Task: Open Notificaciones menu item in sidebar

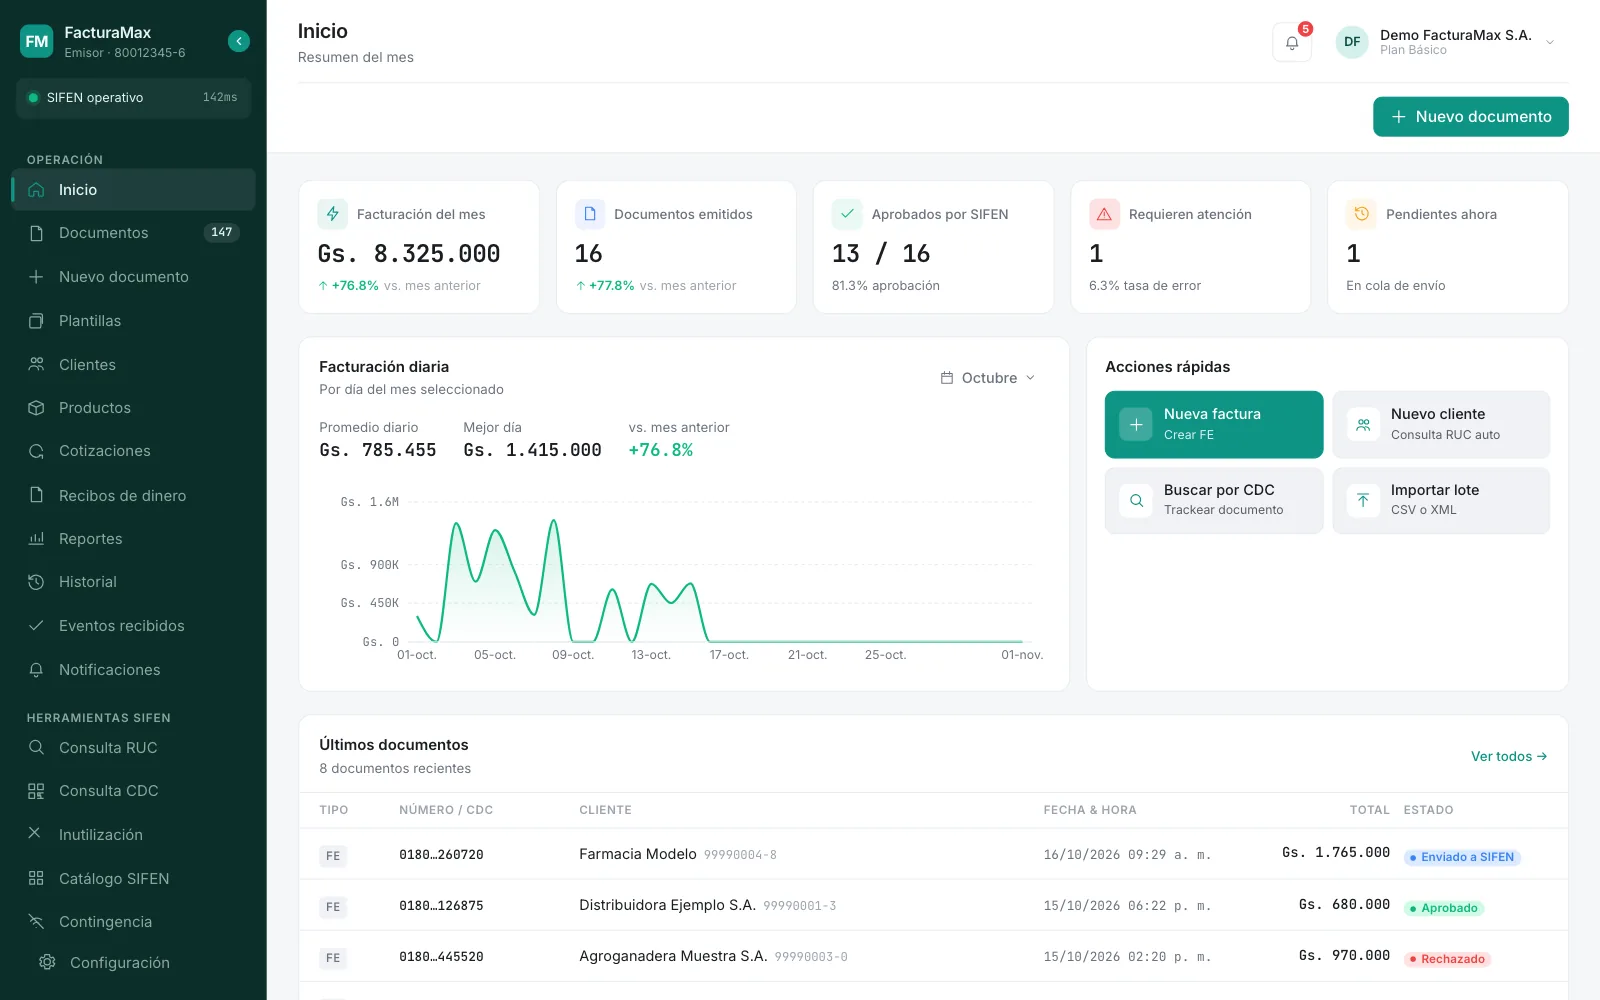Action: click(x=133, y=670)
